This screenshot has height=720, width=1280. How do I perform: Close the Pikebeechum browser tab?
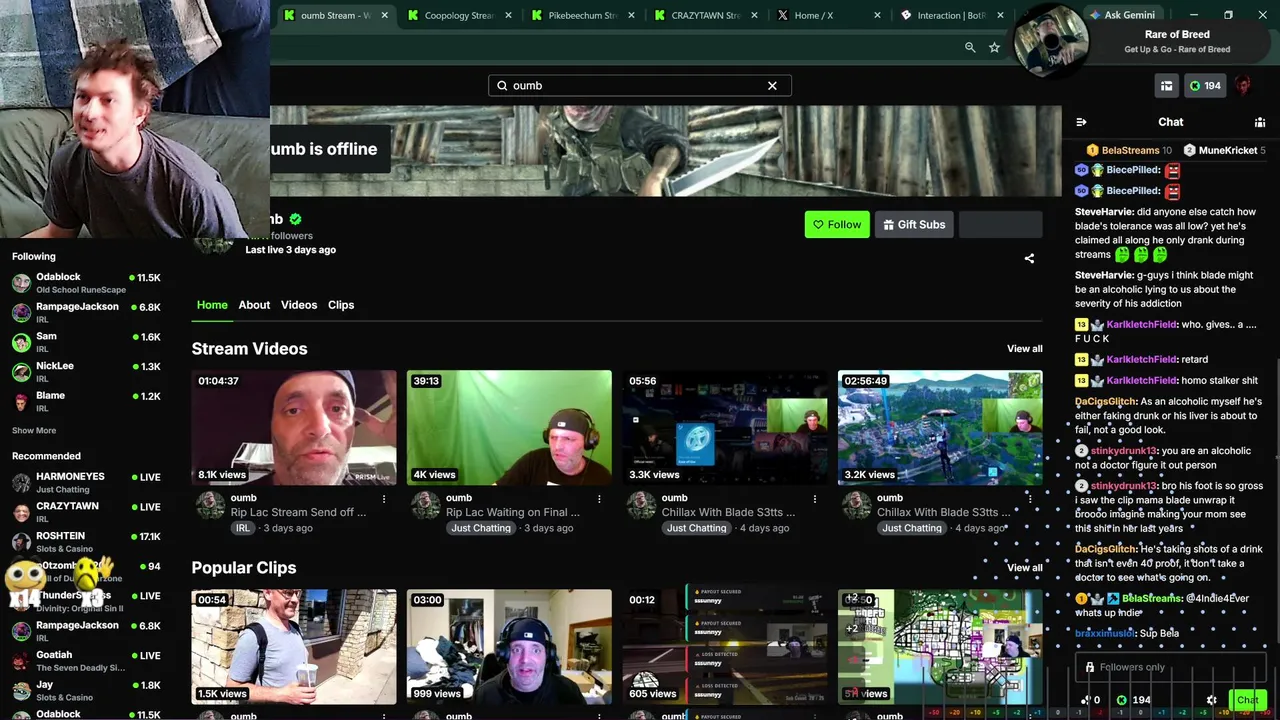[x=631, y=15]
